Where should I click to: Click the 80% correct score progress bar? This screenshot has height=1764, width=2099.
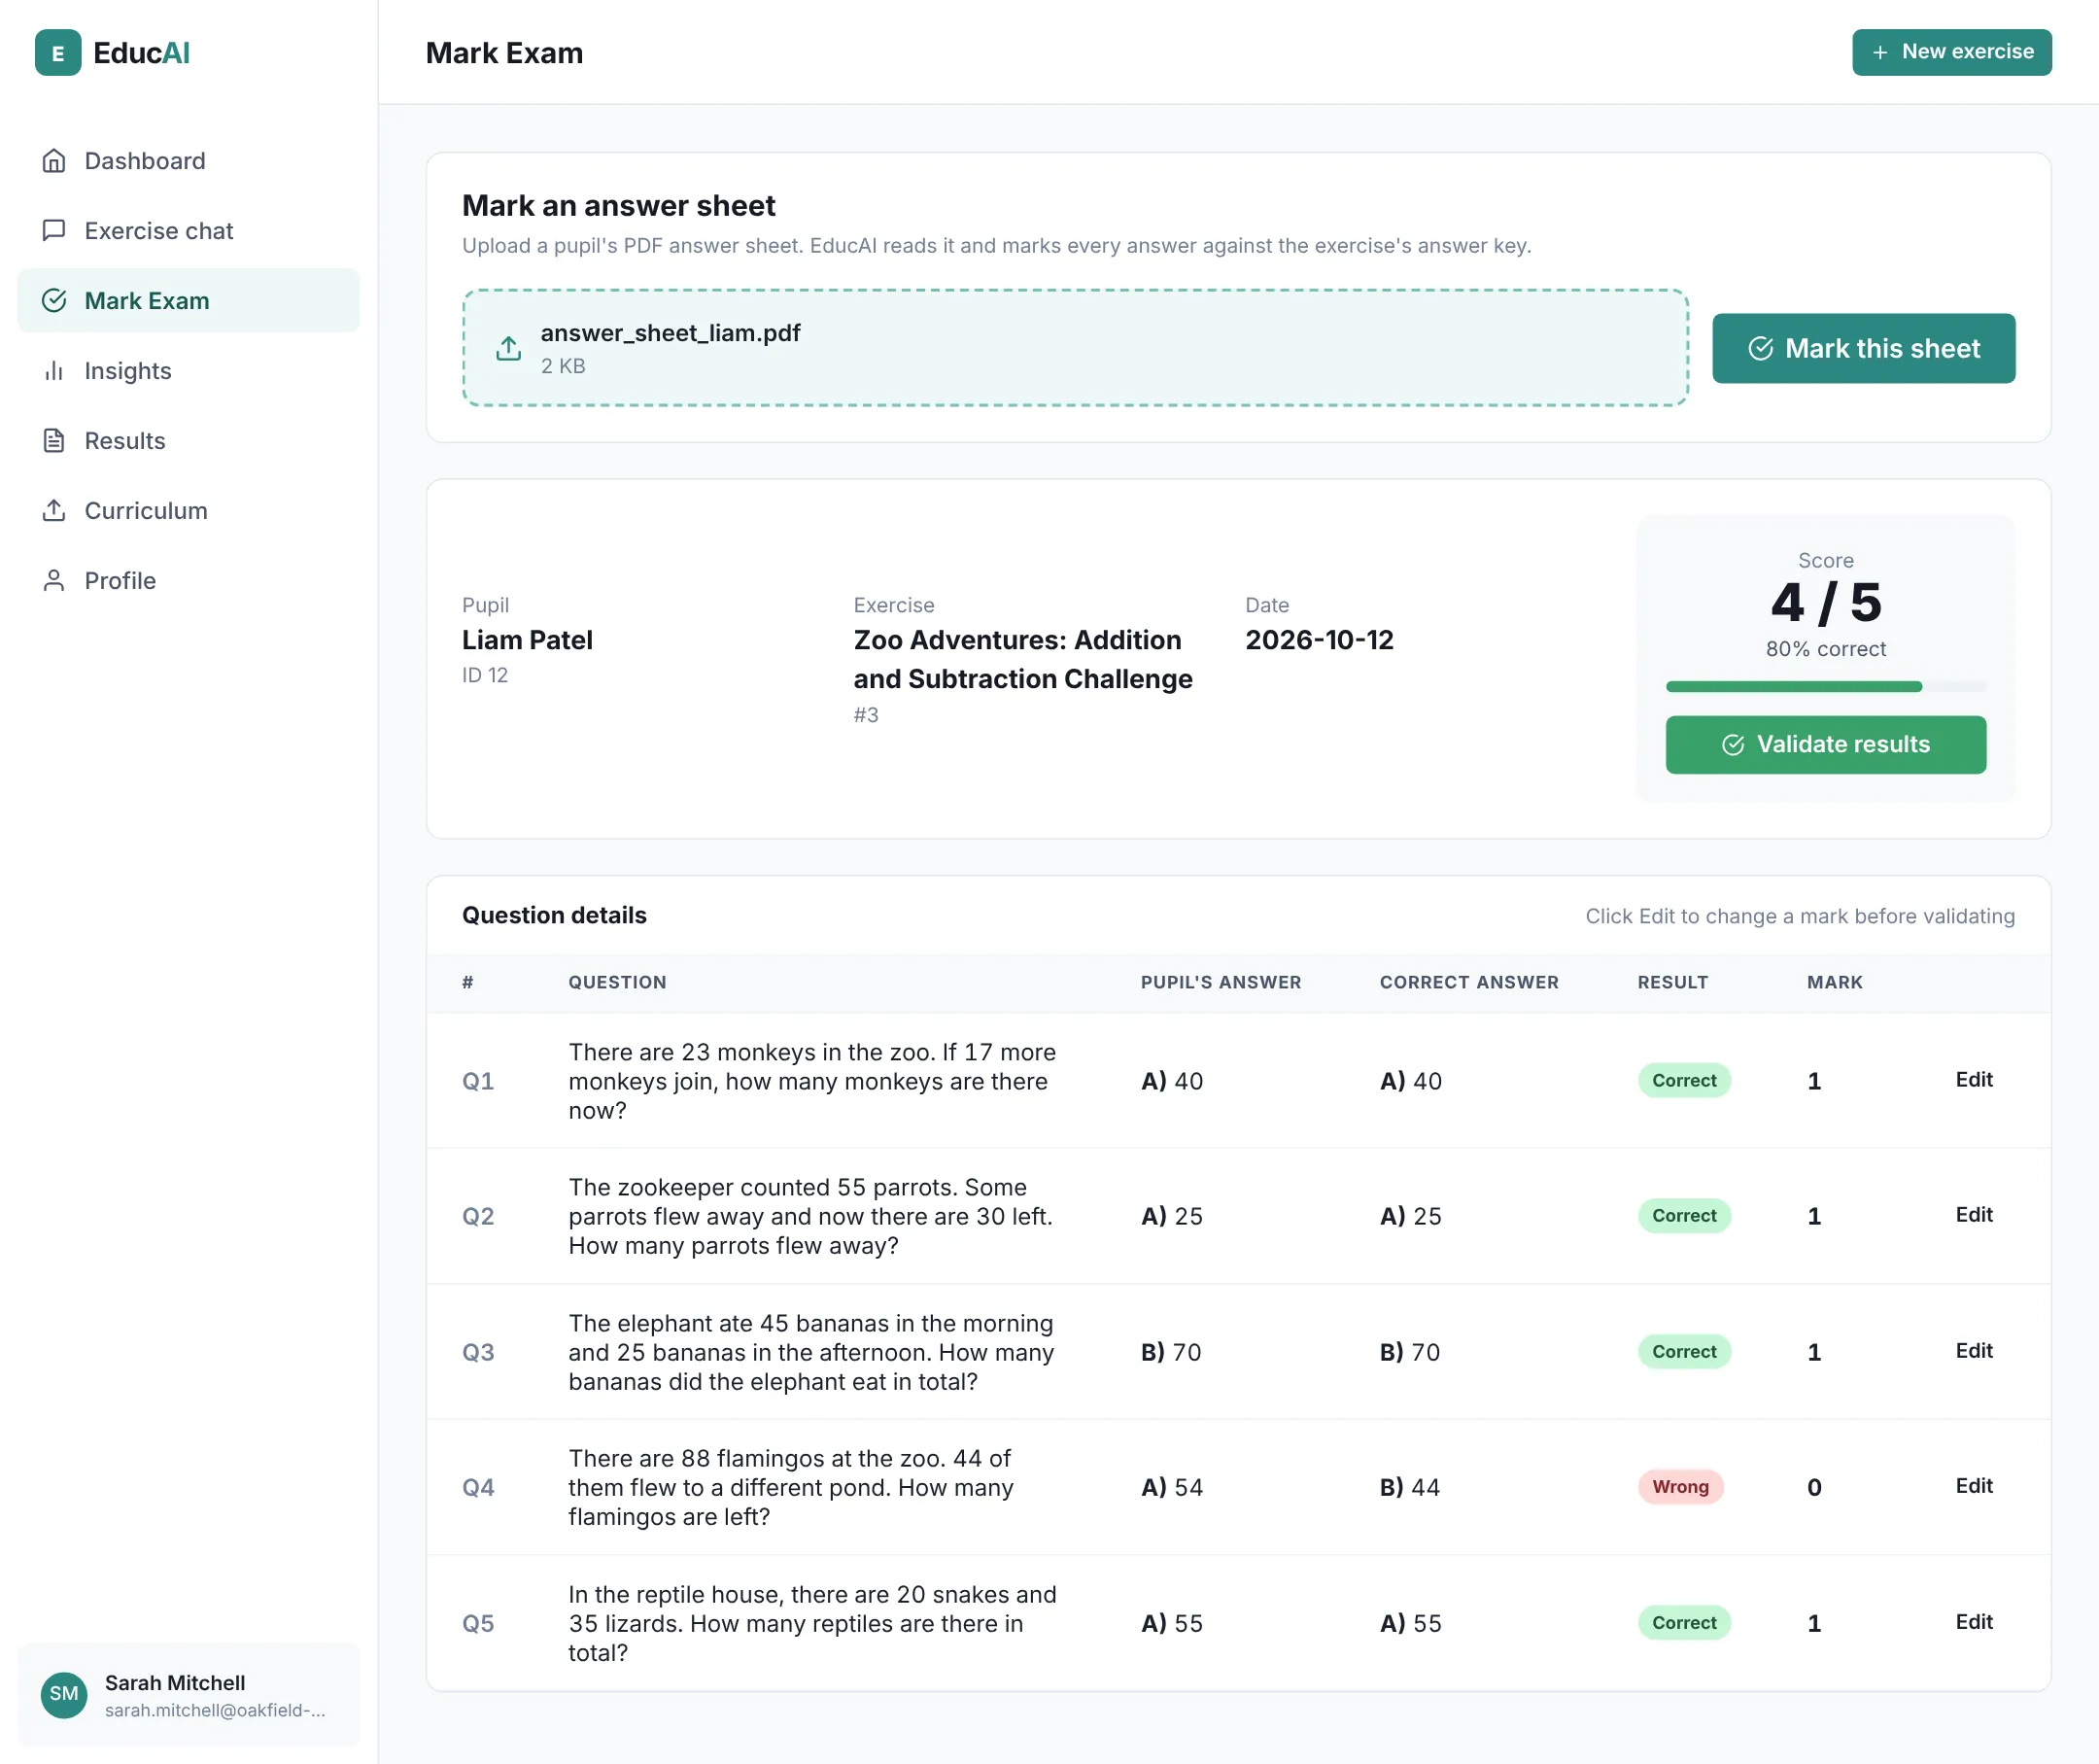point(1825,687)
